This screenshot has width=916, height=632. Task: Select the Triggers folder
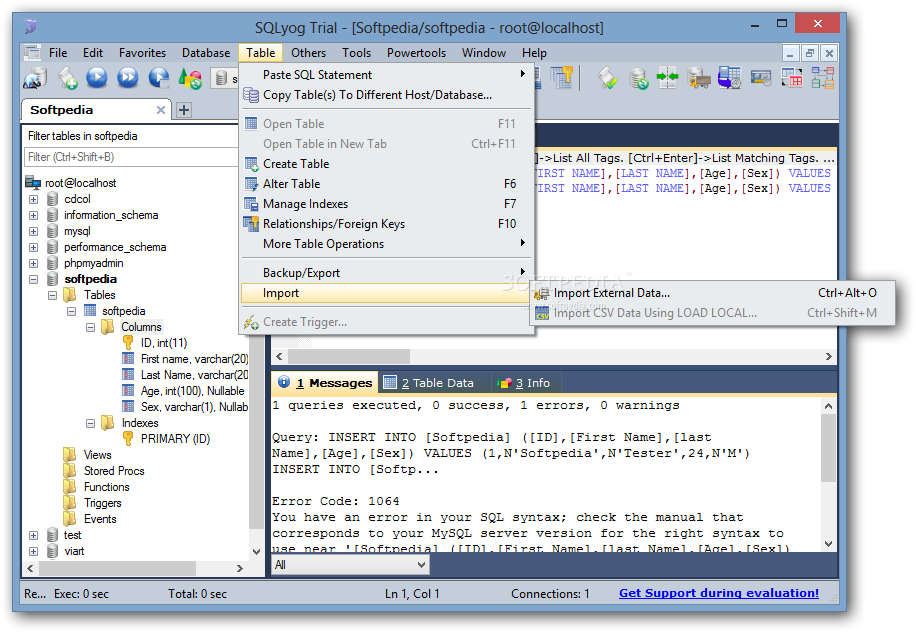click(103, 503)
